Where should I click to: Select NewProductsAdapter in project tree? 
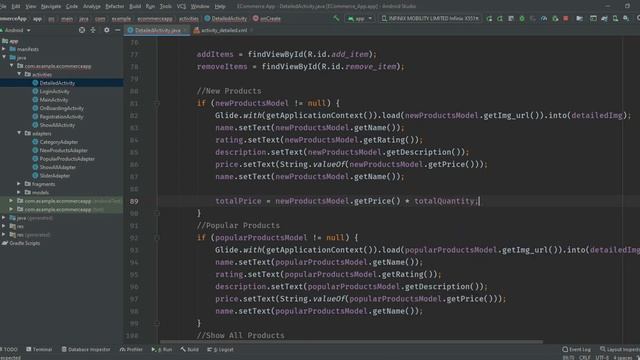point(63,150)
